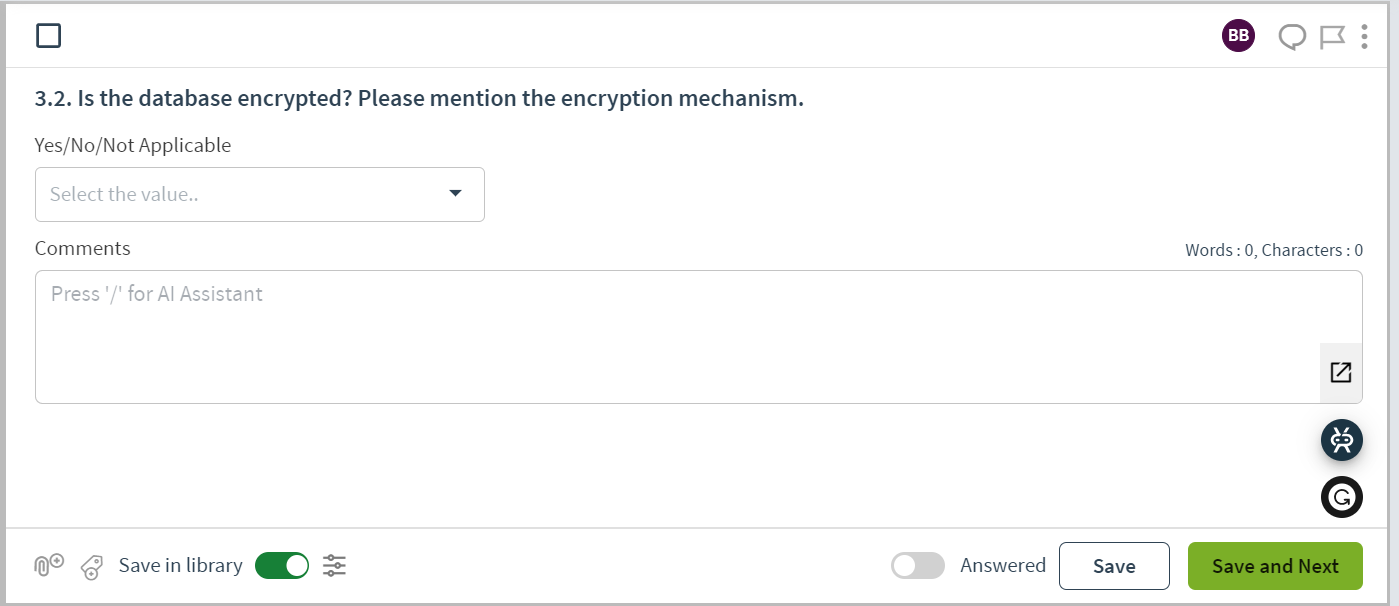
Task: Click the dropdown arrow for Yes/No/Not Applicable
Action: point(455,193)
